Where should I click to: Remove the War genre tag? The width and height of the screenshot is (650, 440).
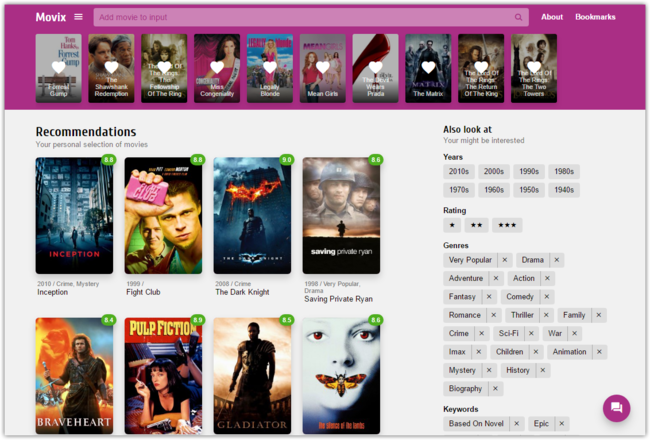575,333
